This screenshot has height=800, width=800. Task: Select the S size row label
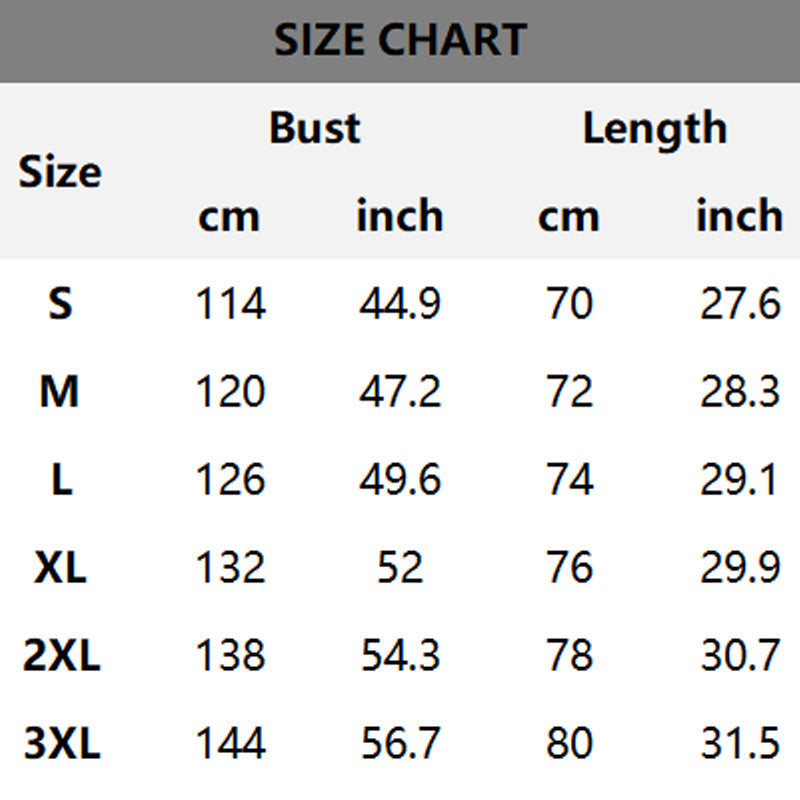point(60,303)
